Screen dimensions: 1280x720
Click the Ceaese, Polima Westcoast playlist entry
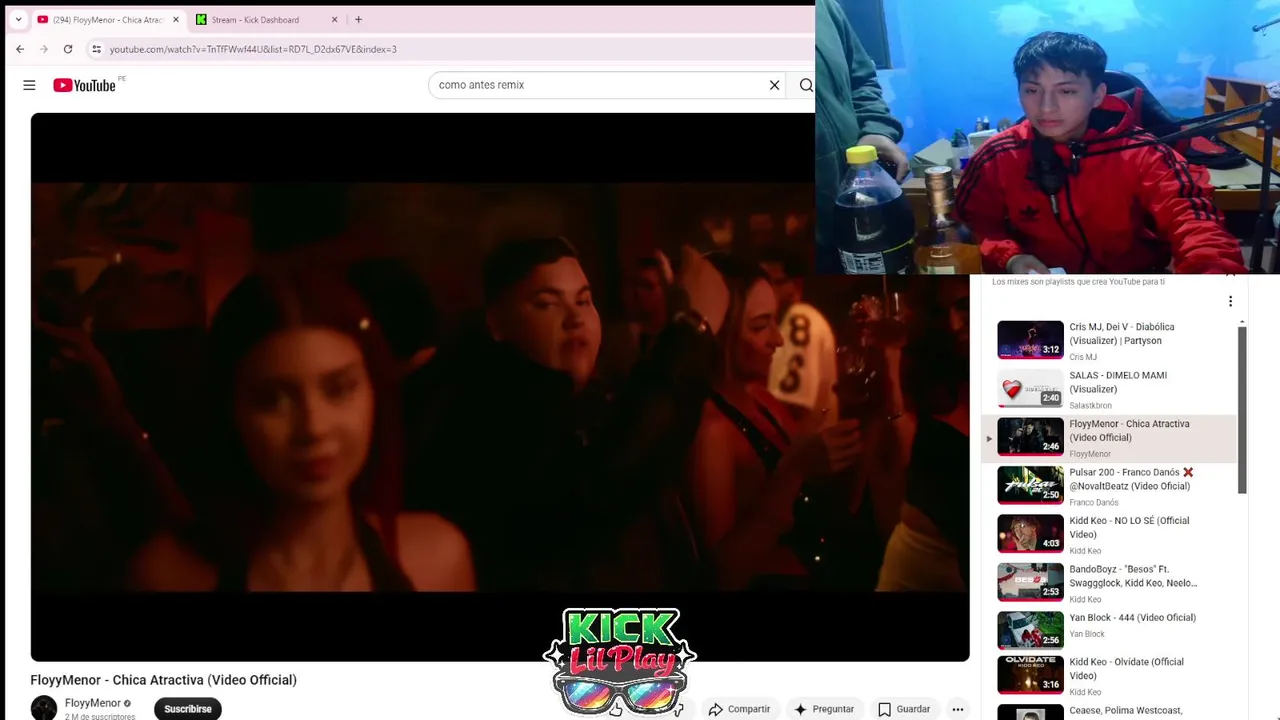[x=1109, y=711]
